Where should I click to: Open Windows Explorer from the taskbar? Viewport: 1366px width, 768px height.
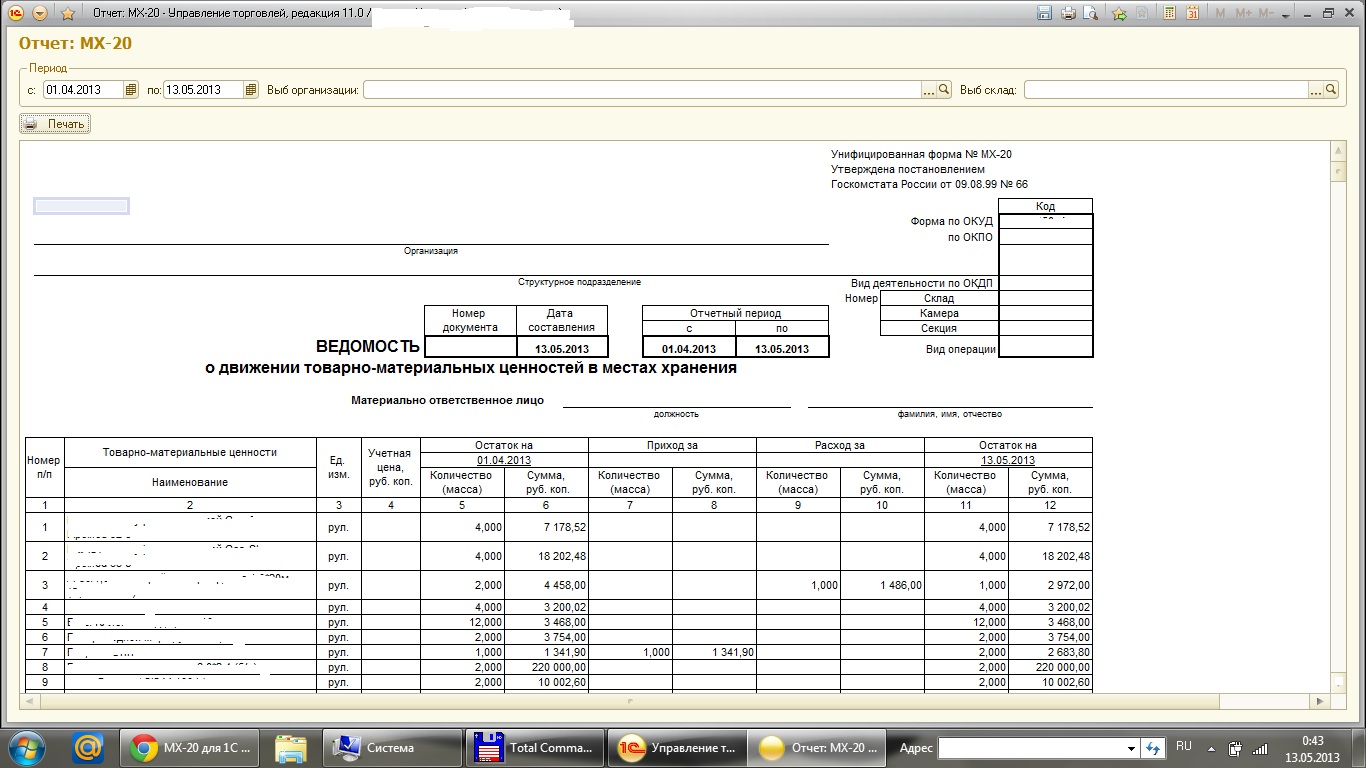coord(291,748)
